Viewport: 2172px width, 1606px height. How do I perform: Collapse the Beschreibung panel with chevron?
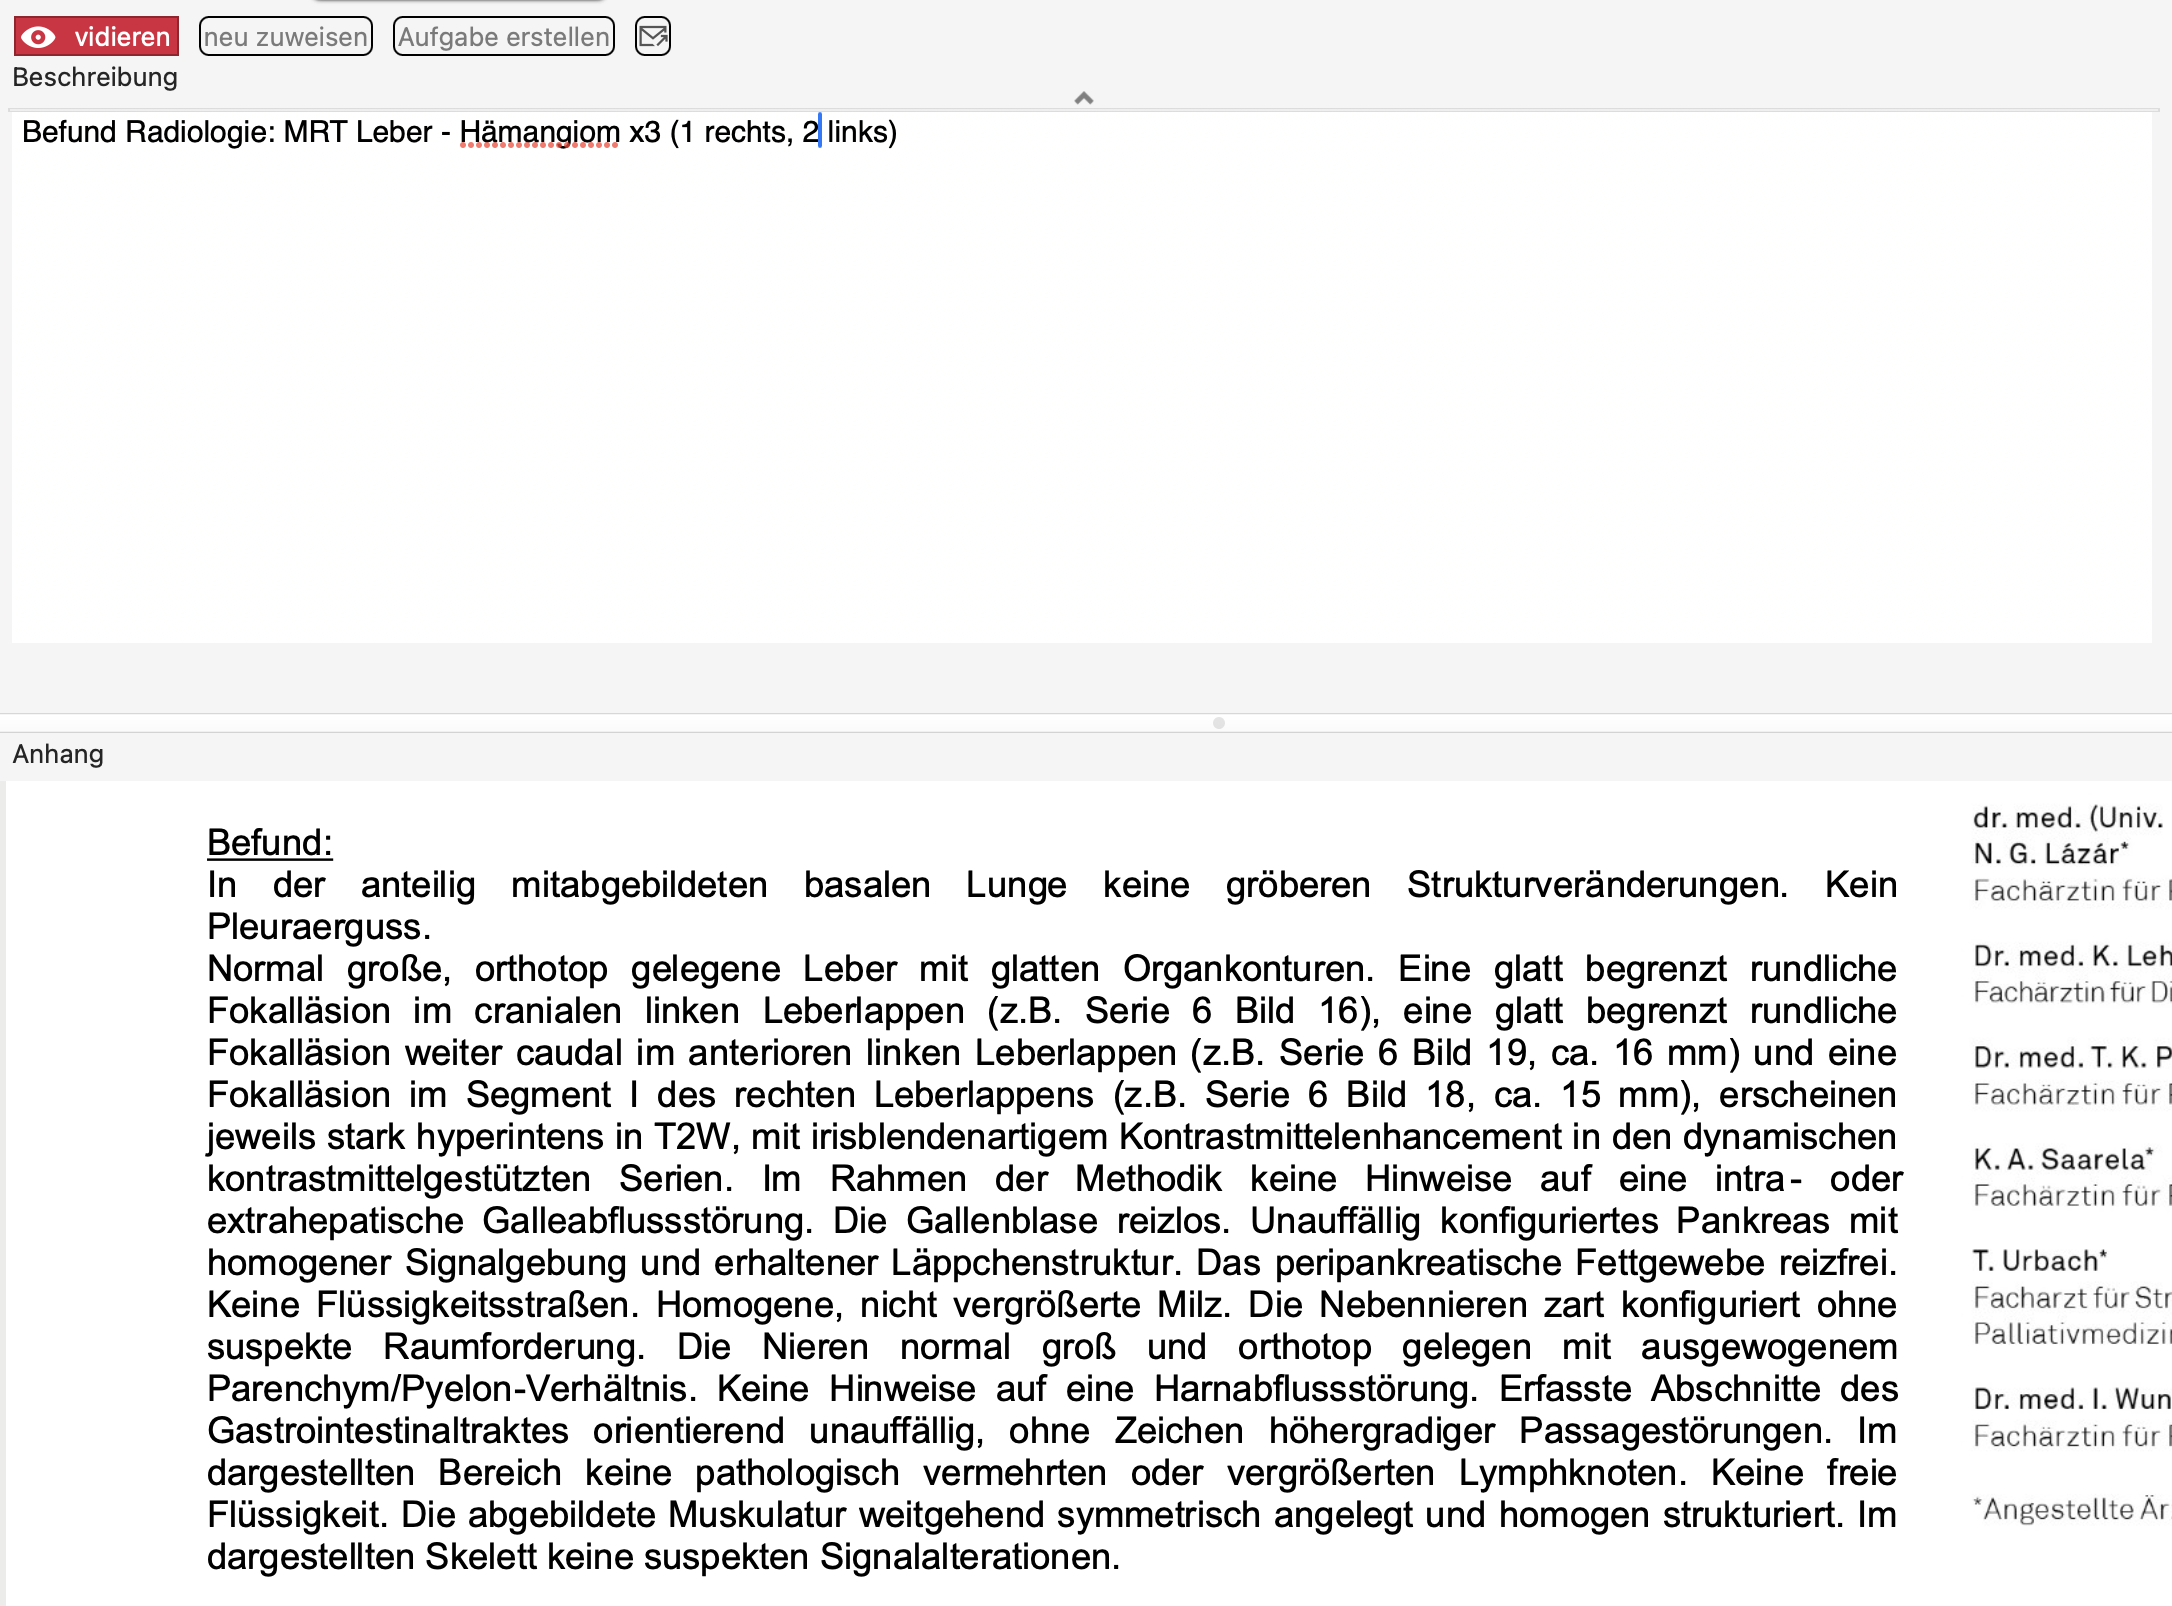[1084, 98]
